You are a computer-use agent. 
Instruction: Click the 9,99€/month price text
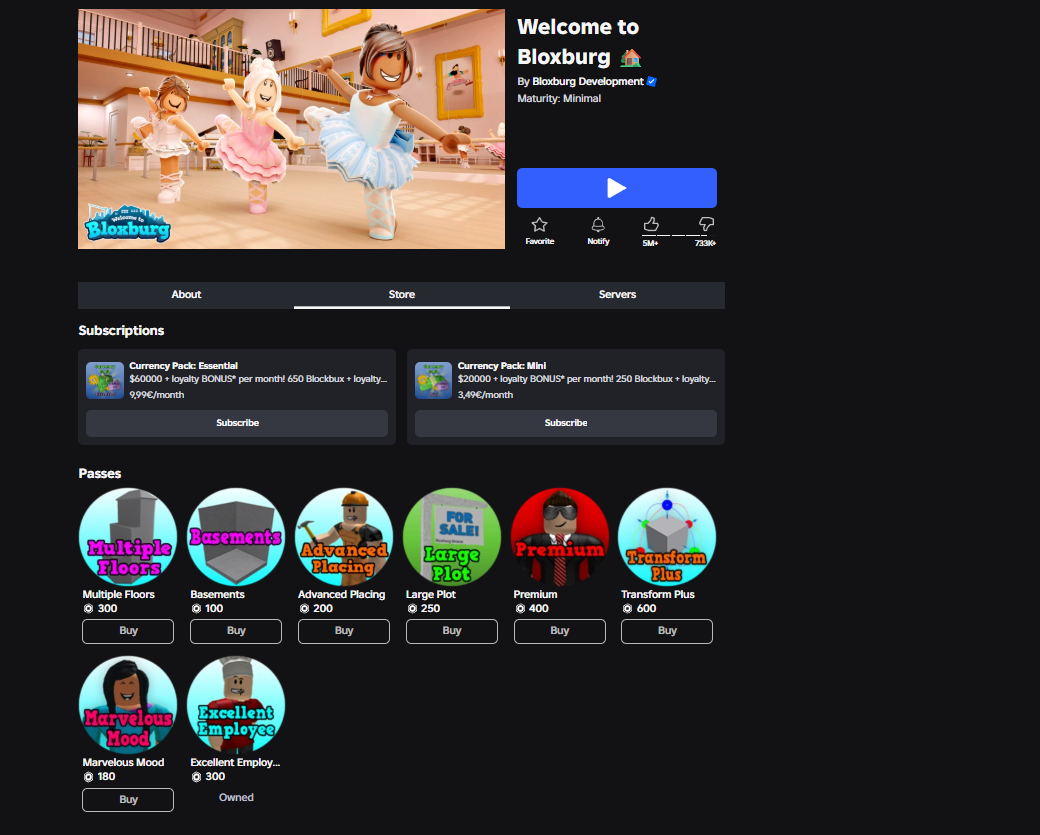[157, 395]
